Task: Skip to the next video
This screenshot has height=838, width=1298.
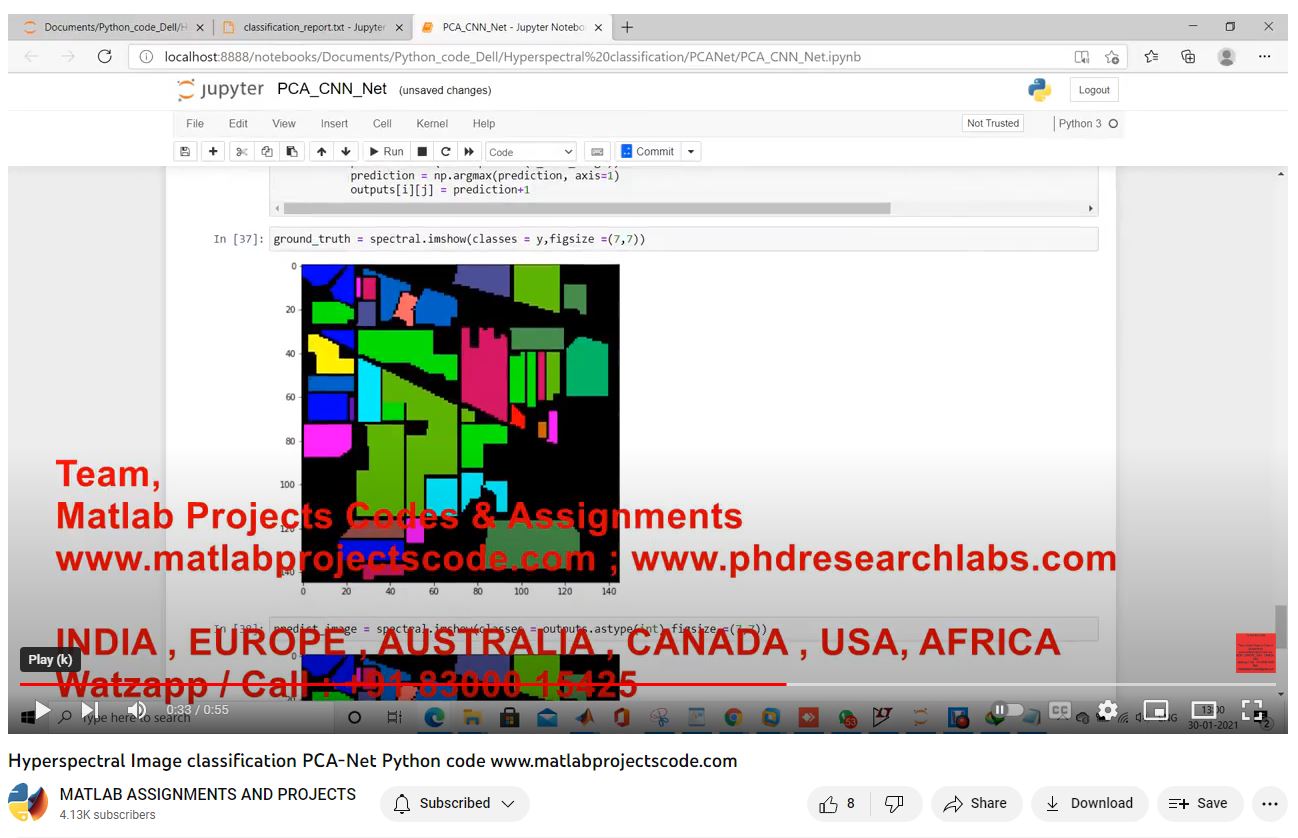Action: tap(89, 710)
